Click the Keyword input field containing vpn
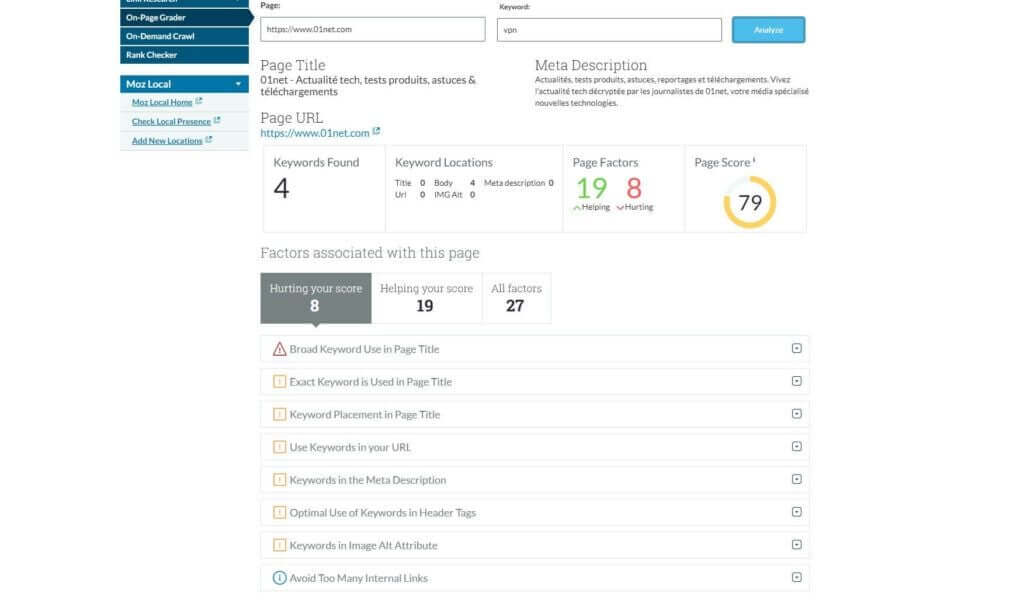1024x600 pixels. [x=608, y=29]
